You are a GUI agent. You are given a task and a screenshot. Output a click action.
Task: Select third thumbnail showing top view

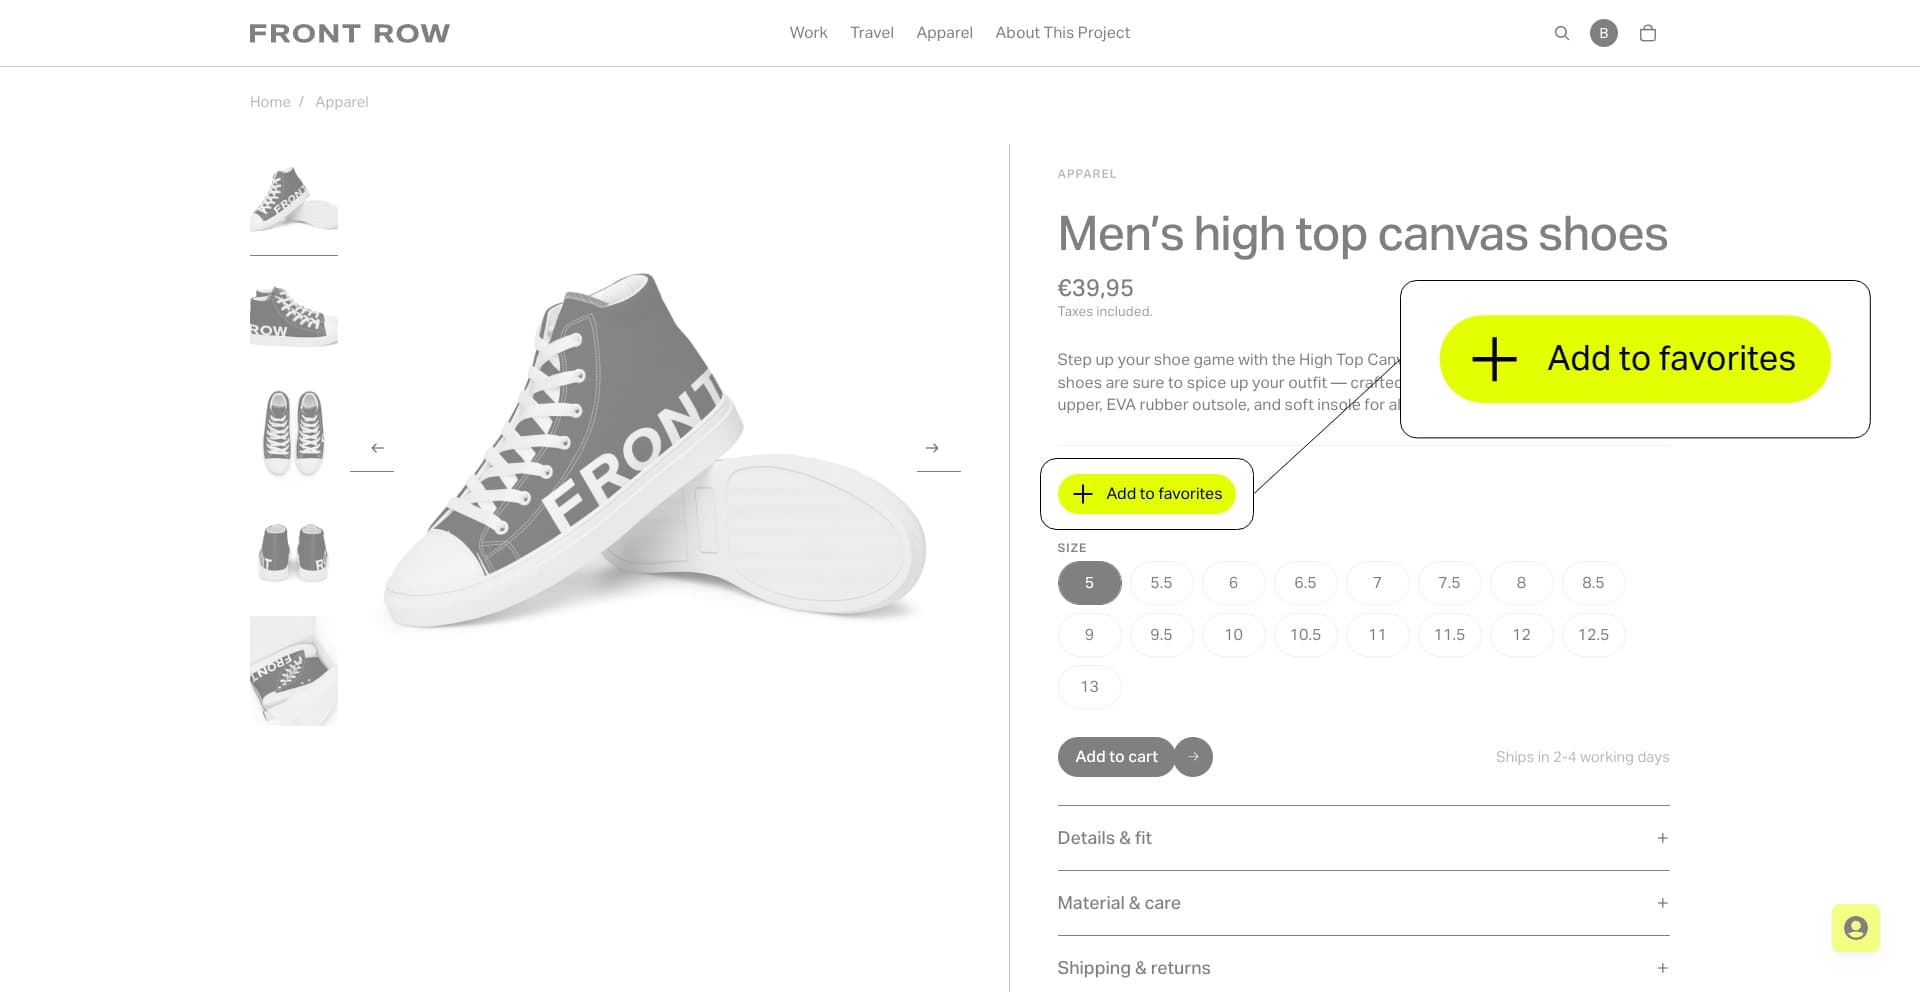pos(294,433)
